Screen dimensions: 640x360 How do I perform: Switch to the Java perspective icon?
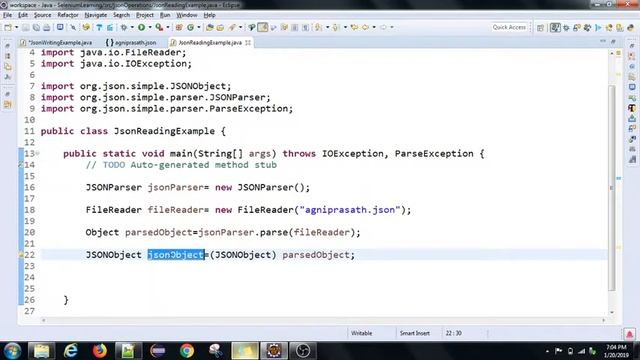click(556, 27)
